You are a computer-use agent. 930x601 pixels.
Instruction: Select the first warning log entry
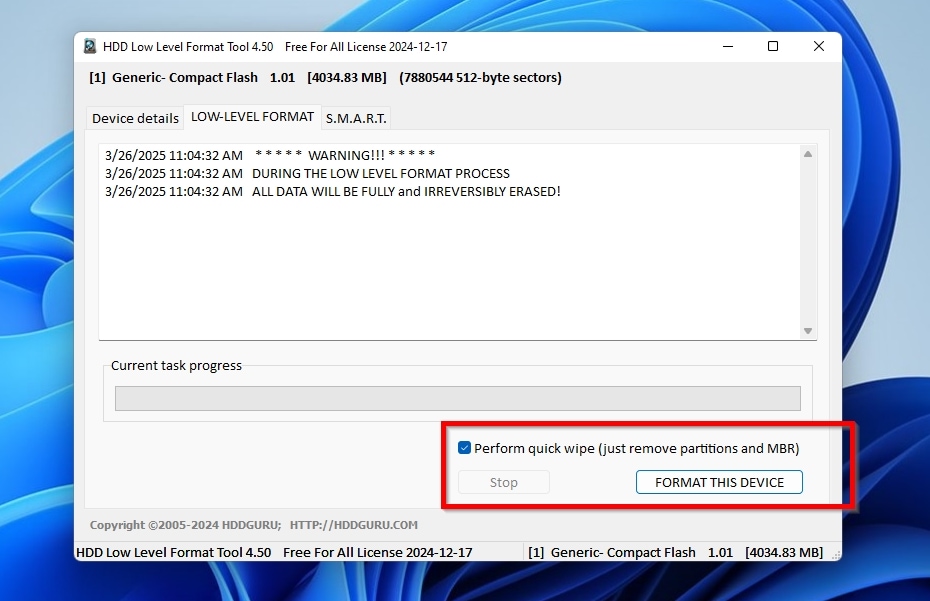(300, 155)
